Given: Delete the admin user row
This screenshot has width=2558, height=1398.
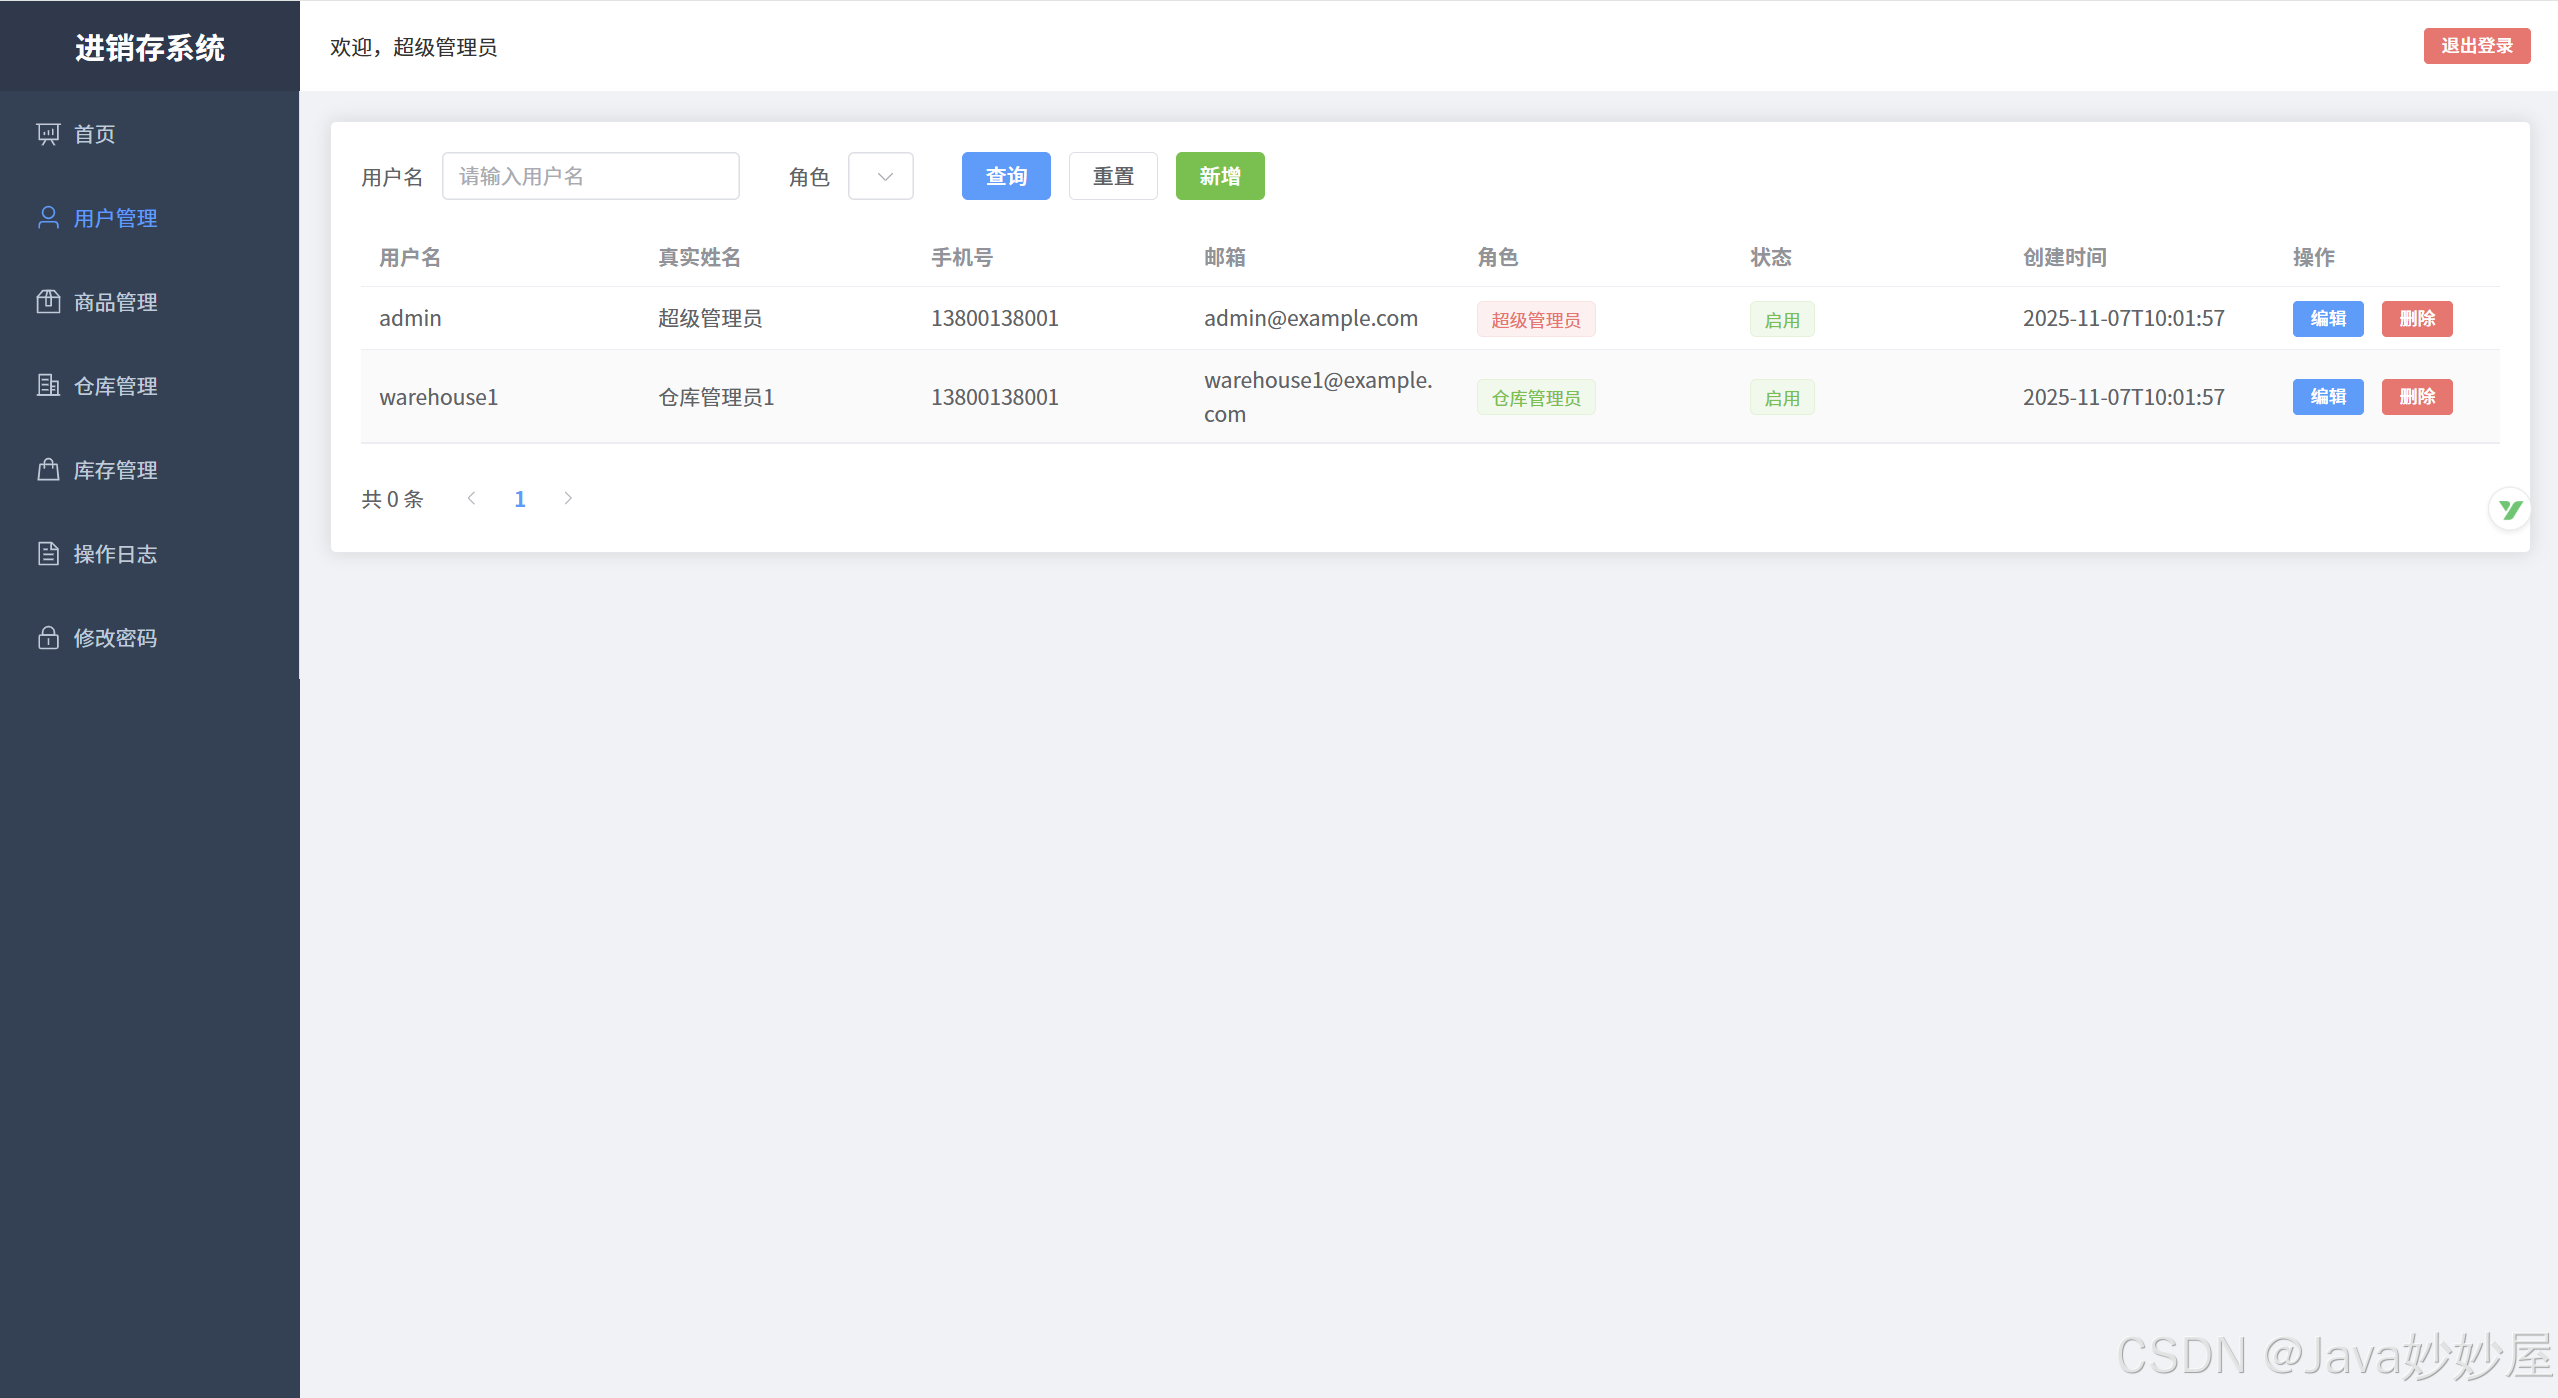Looking at the screenshot, I should pyautogui.click(x=2417, y=319).
